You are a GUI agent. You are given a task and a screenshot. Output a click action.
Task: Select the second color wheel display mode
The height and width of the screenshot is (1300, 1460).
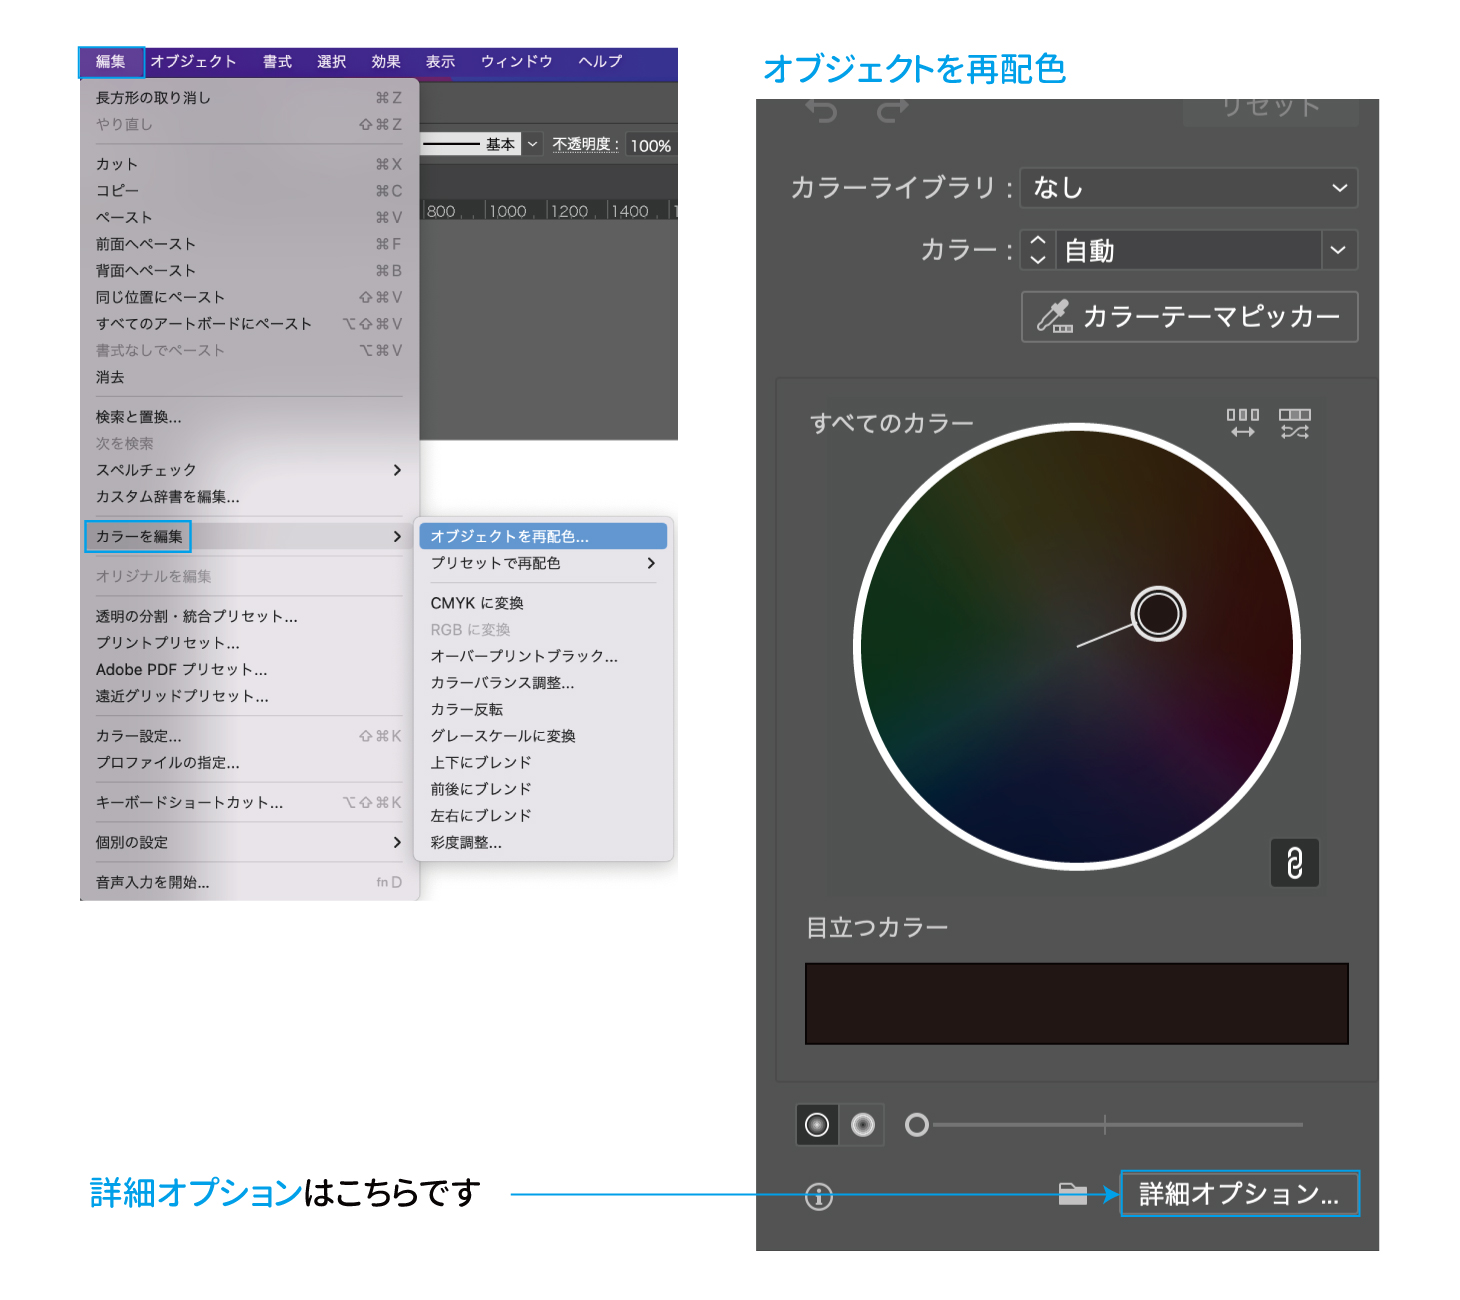[x=862, y=1125]
